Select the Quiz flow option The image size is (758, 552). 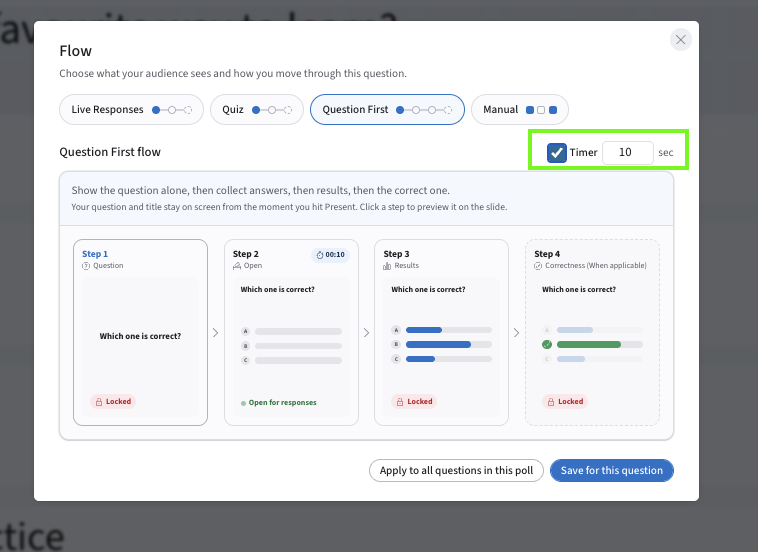257,110
